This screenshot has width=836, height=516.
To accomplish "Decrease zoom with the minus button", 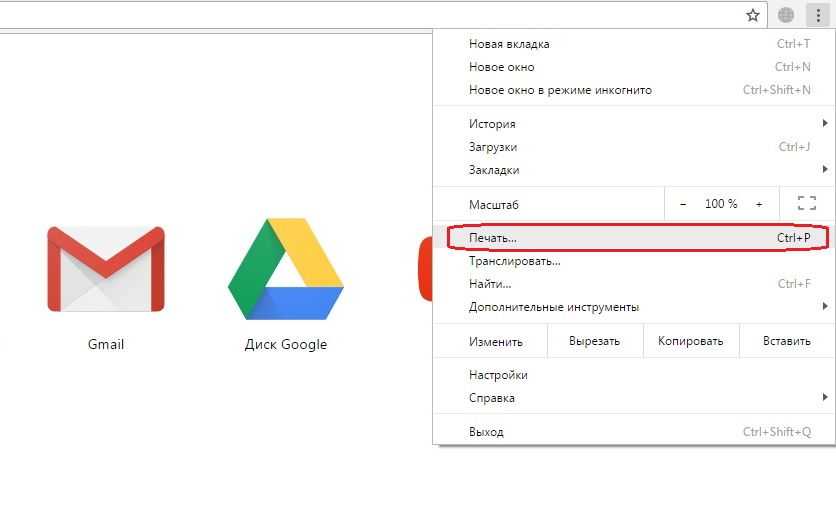I will pyautogui.click(x=683, y=204).
